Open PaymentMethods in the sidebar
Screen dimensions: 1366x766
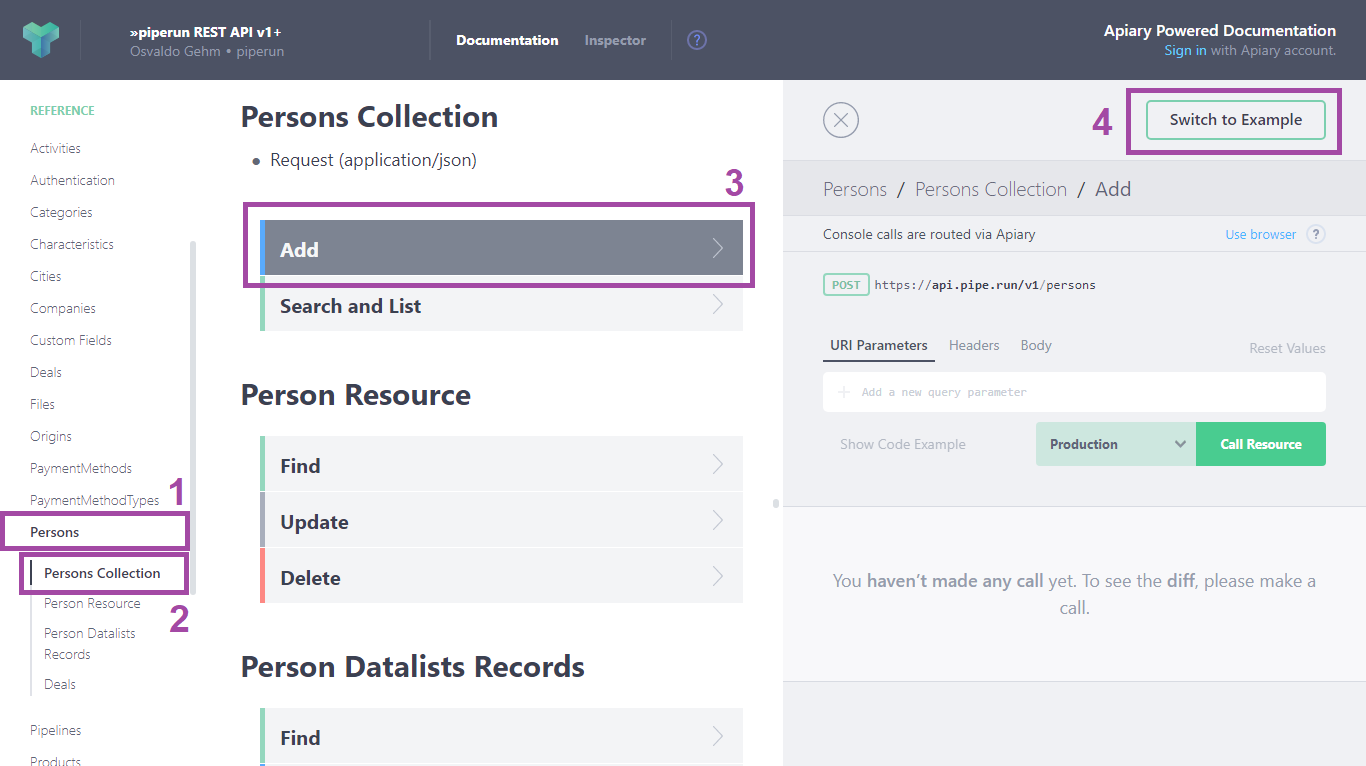pos(81,468)
